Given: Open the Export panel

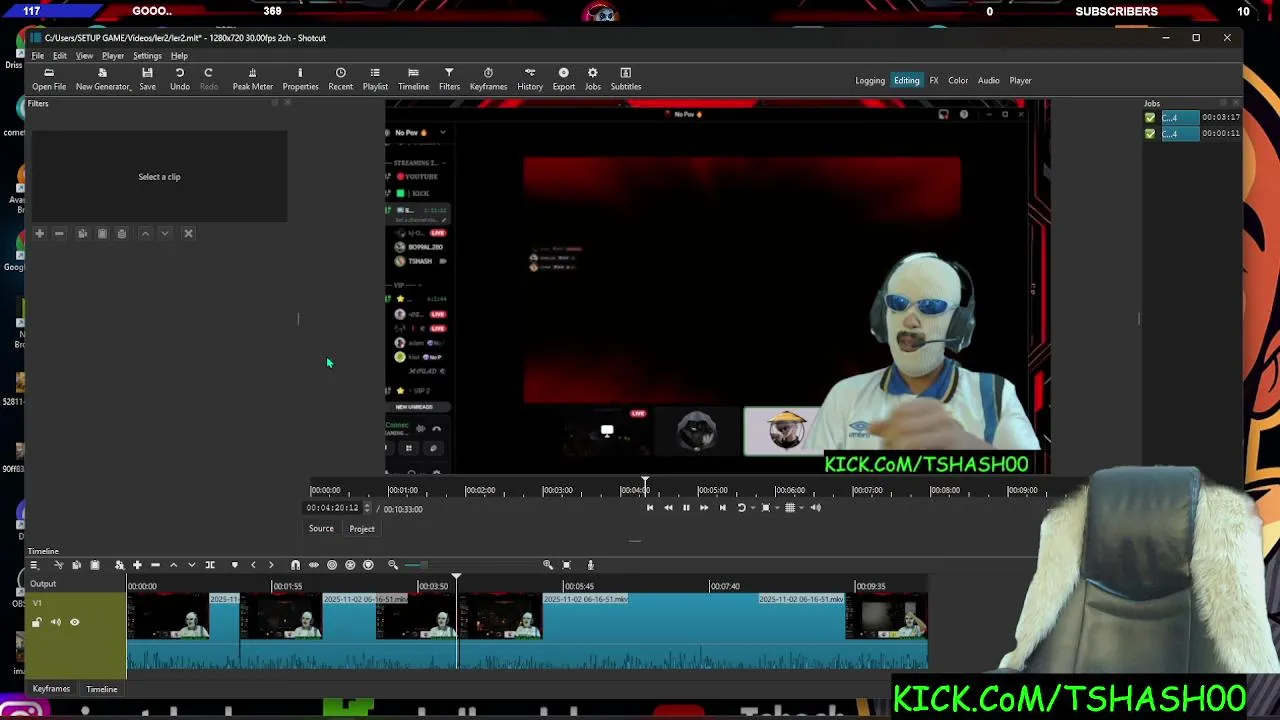Looking at the screenshot, I should pos(564,79).
